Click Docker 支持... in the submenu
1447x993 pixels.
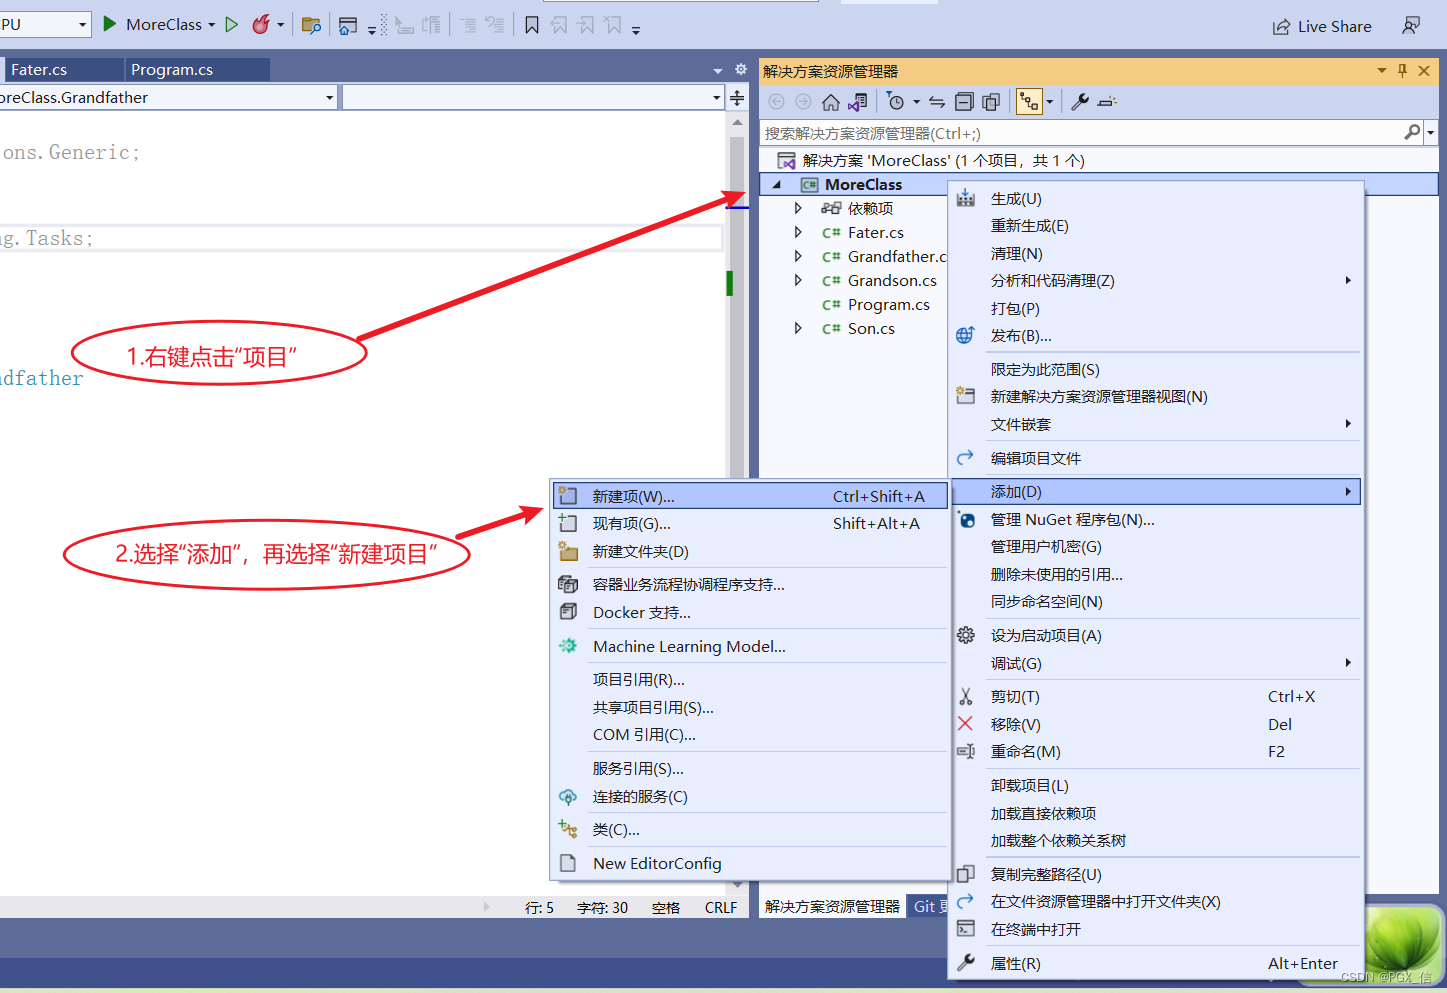click(750, 612)
